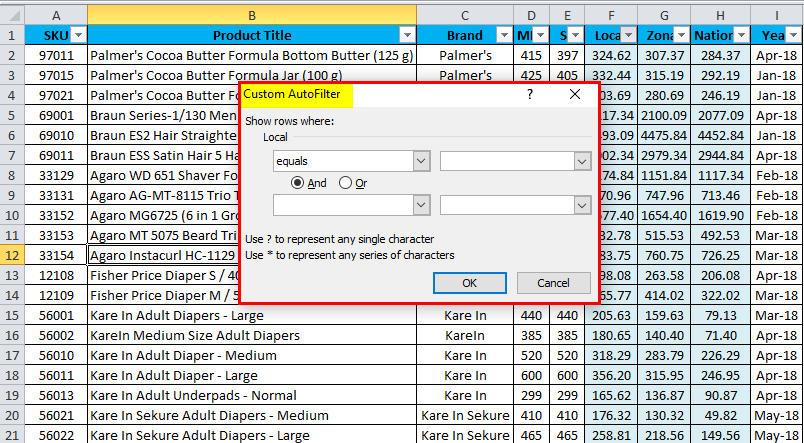Click cell 'KareIn Medium Size Adult Diapers'

pos(252,335)
